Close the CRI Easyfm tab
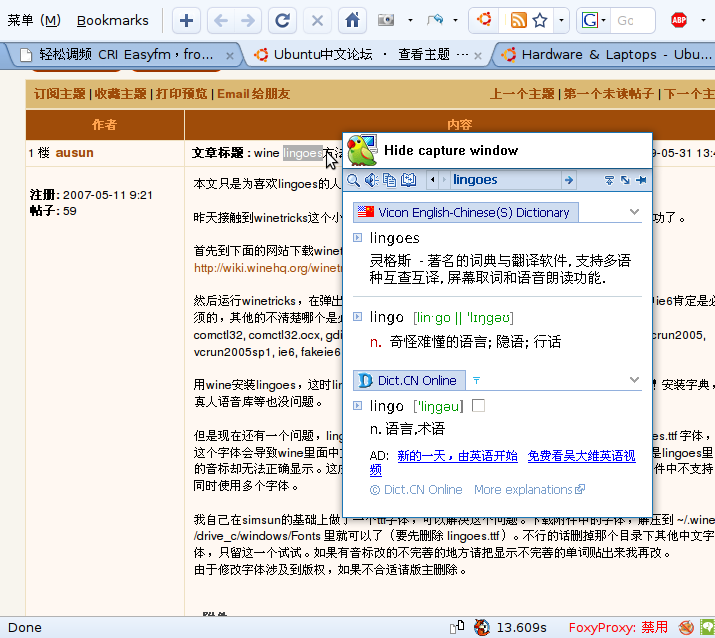Viewport: 715px width, 638px height. (230, 56)
